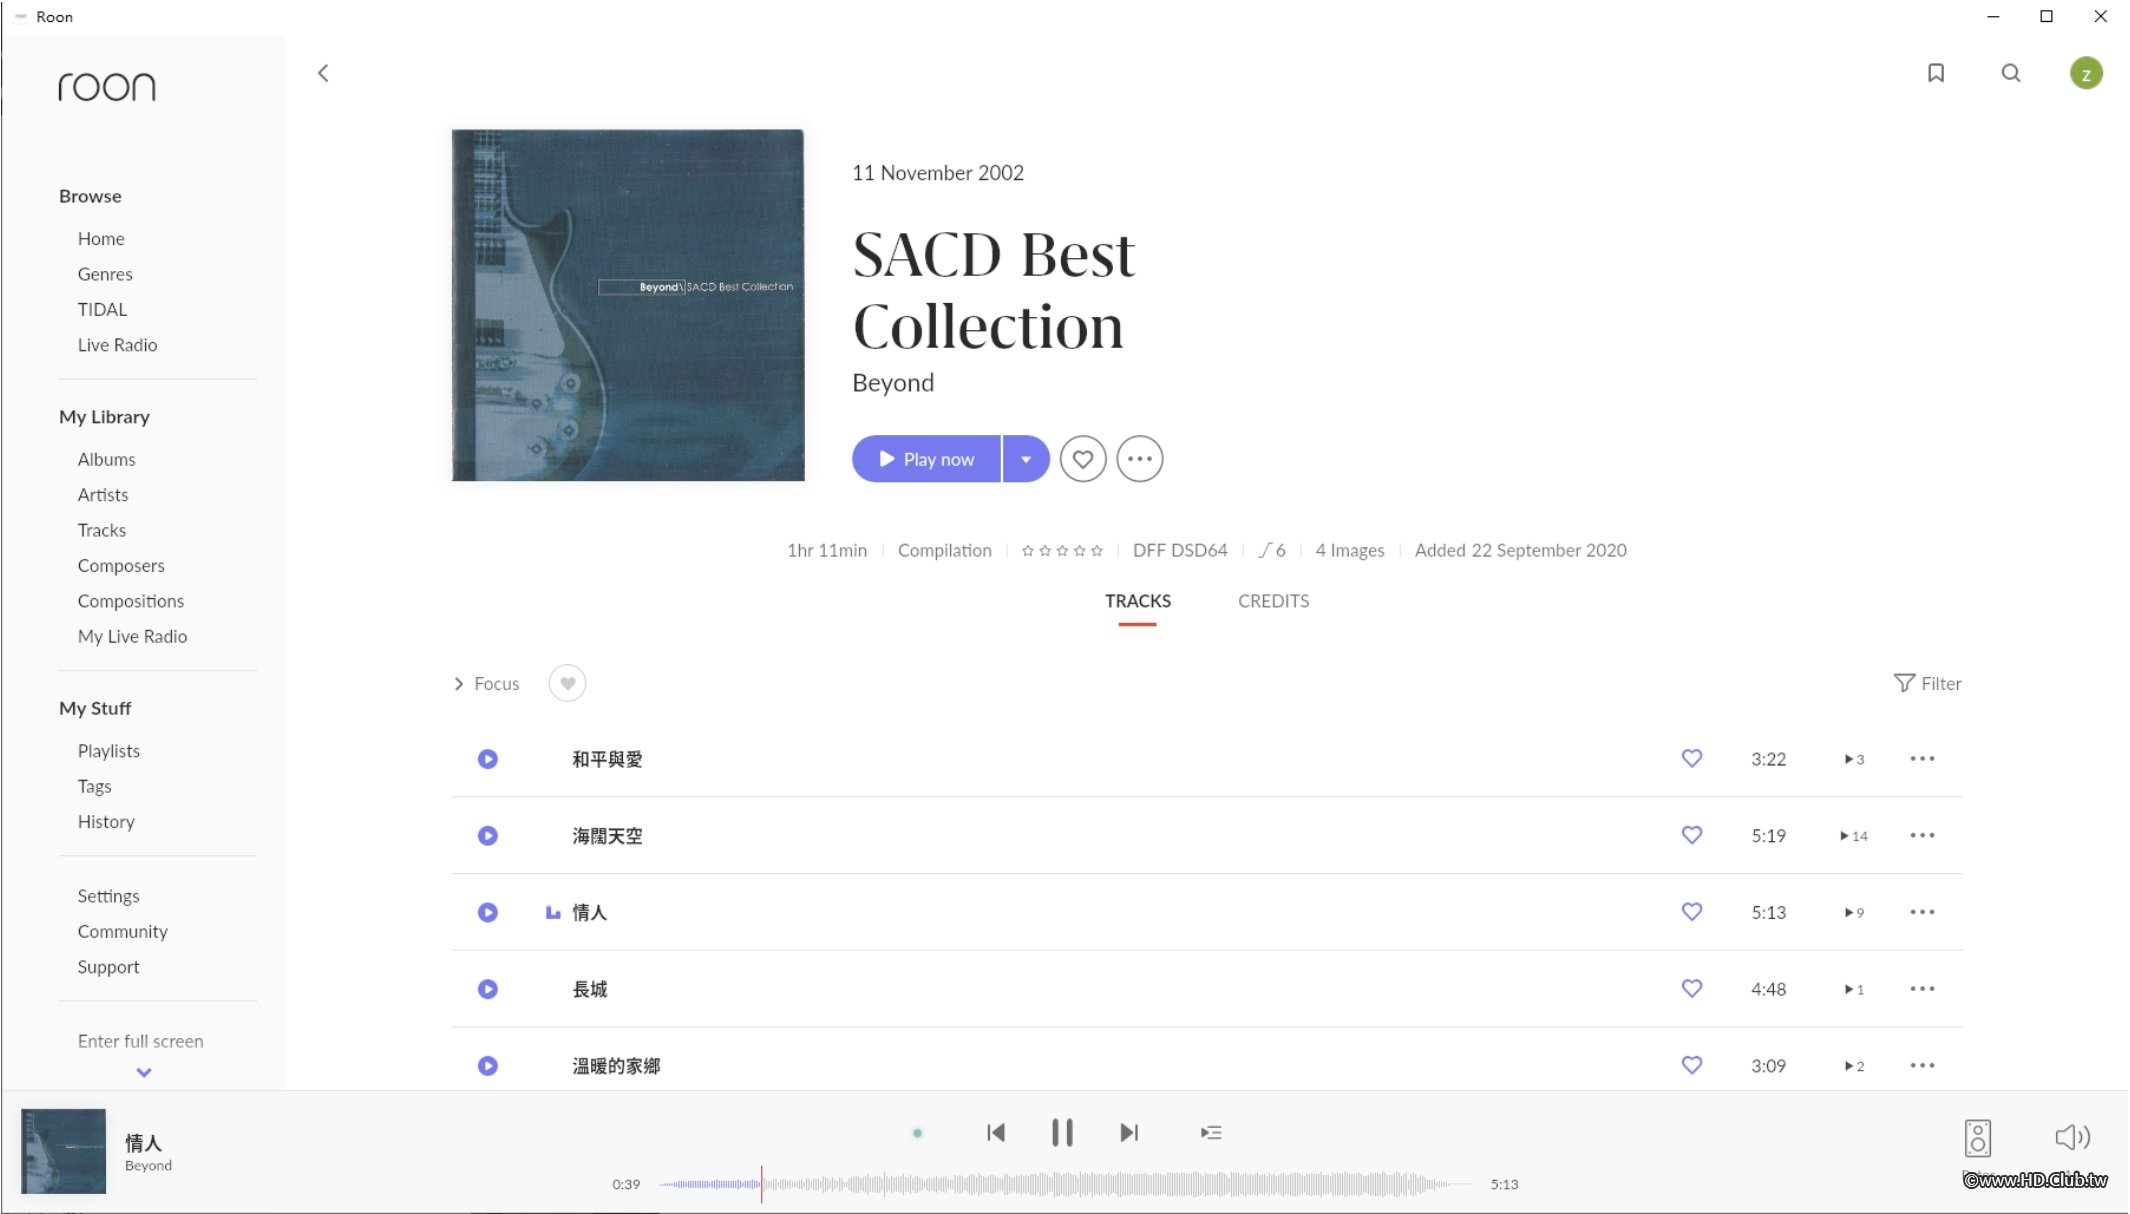This screenshot has width=2130, height=1214.
Task: Favorite the album with heart button
Action: click(1082, 459)
